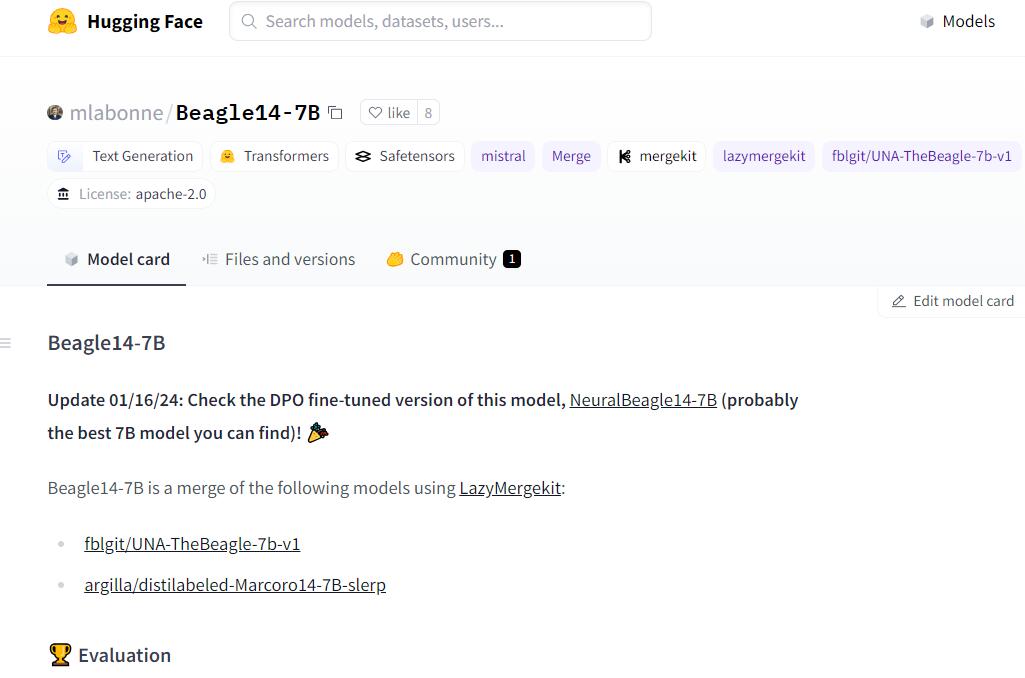The height and width of the screenshot is (678, 1025).
Task: Copy the model name to clipboard
Action: tap(335, 112)
